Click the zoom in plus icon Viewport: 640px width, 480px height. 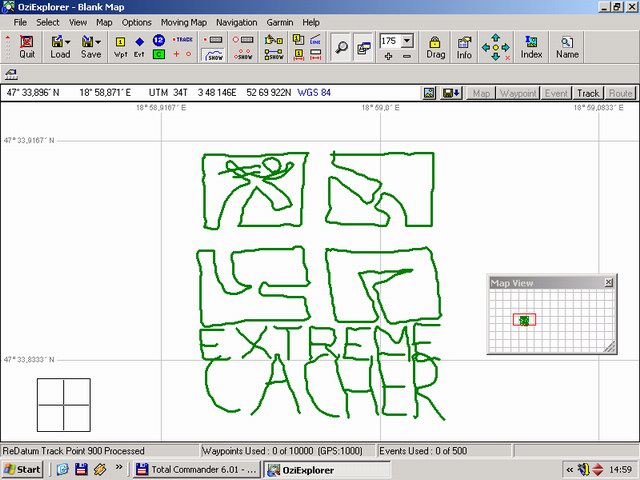click(388, 56)
